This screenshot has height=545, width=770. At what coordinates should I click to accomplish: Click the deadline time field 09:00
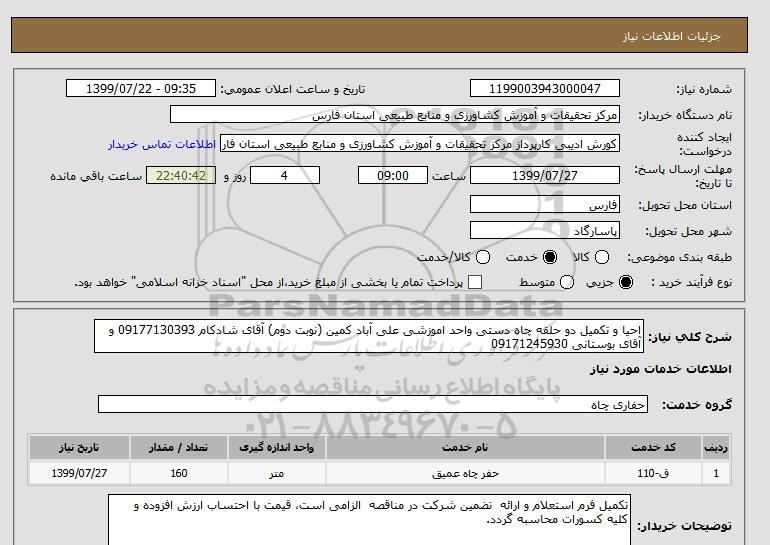[393, 175]
